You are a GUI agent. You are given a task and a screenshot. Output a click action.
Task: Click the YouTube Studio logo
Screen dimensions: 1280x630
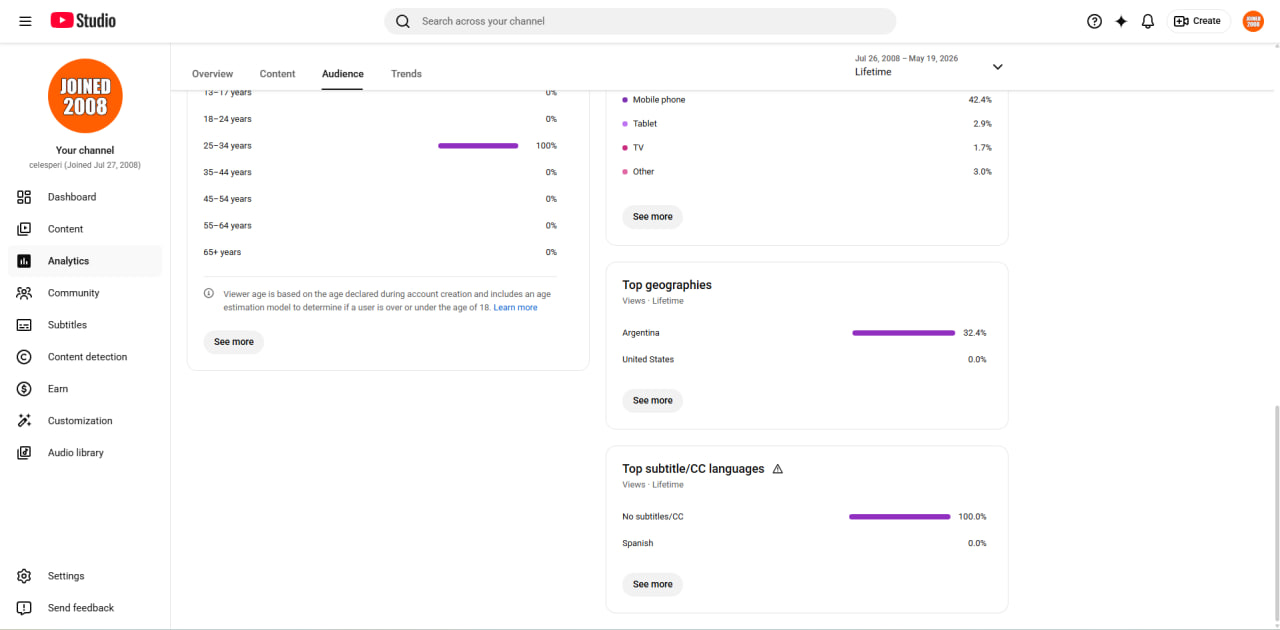pos(83,21)
